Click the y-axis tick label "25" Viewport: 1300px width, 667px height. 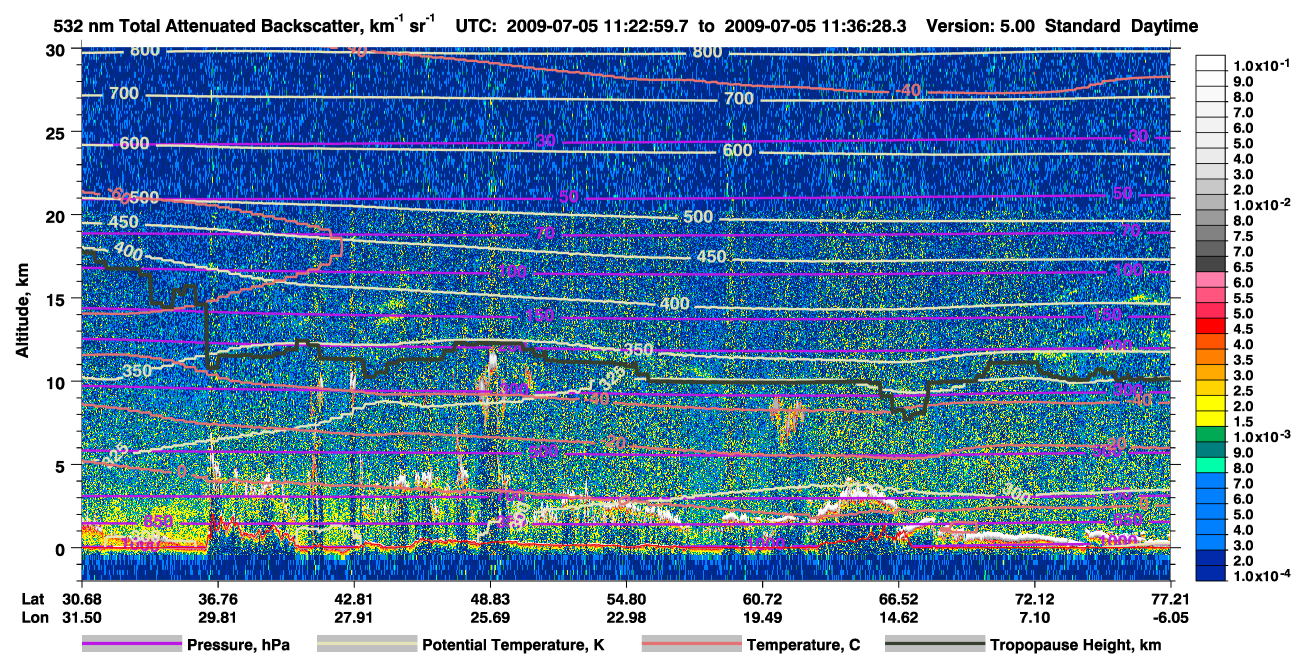click(x=57, y=132)
